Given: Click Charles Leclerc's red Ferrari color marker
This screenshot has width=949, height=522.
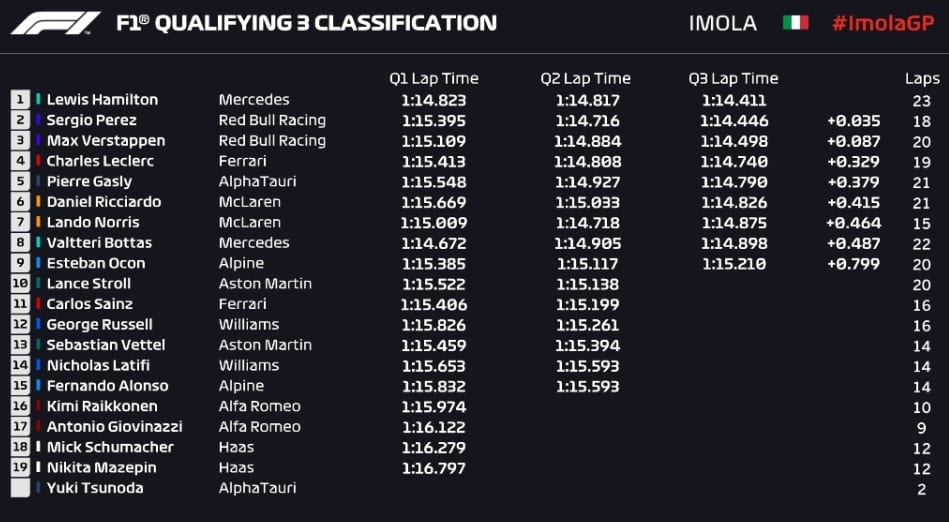Looking at the screenshot, I should 38,161.
